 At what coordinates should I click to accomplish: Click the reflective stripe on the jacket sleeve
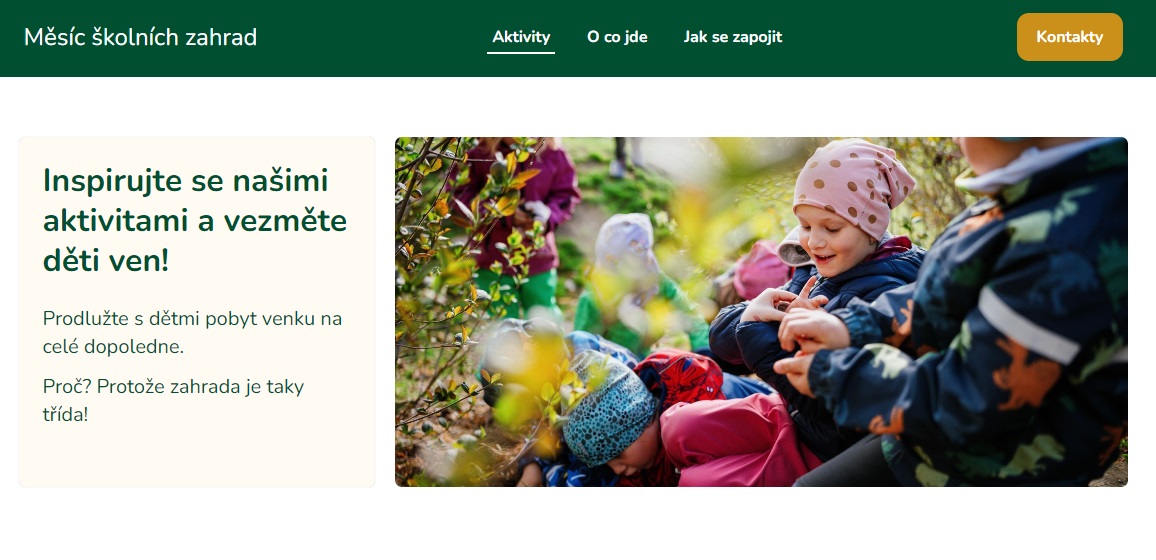coord(1028,326)
